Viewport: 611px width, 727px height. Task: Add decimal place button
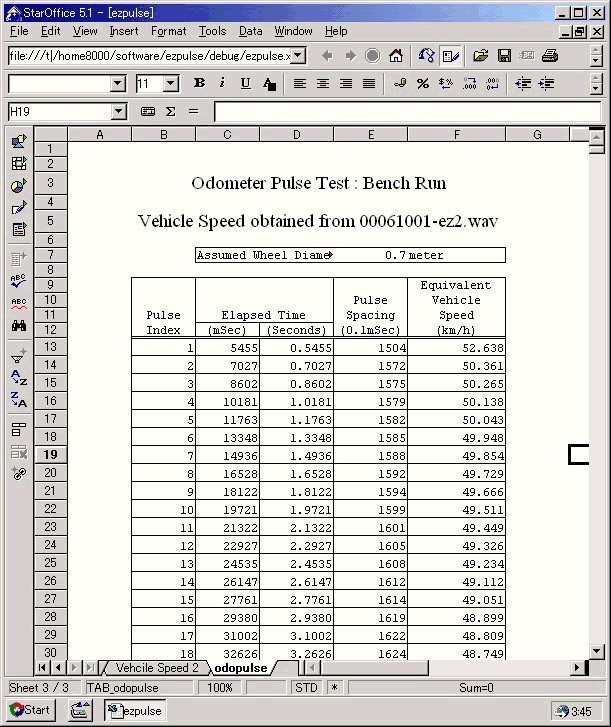pos(469,83)
